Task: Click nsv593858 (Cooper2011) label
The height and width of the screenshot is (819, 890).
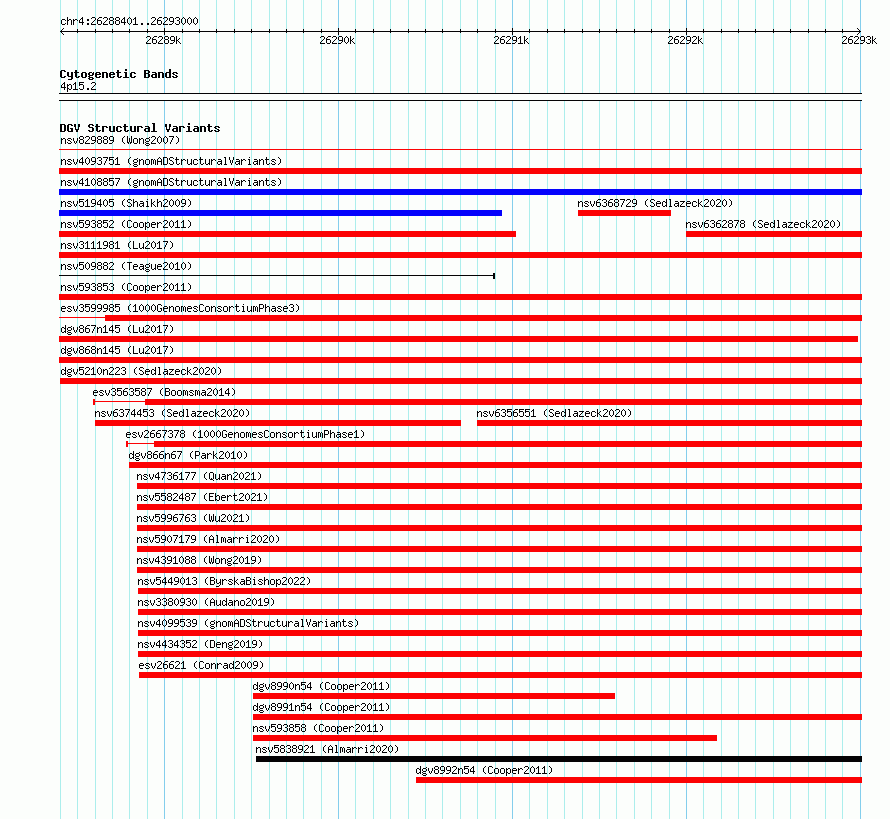Action: pos(318,728)
